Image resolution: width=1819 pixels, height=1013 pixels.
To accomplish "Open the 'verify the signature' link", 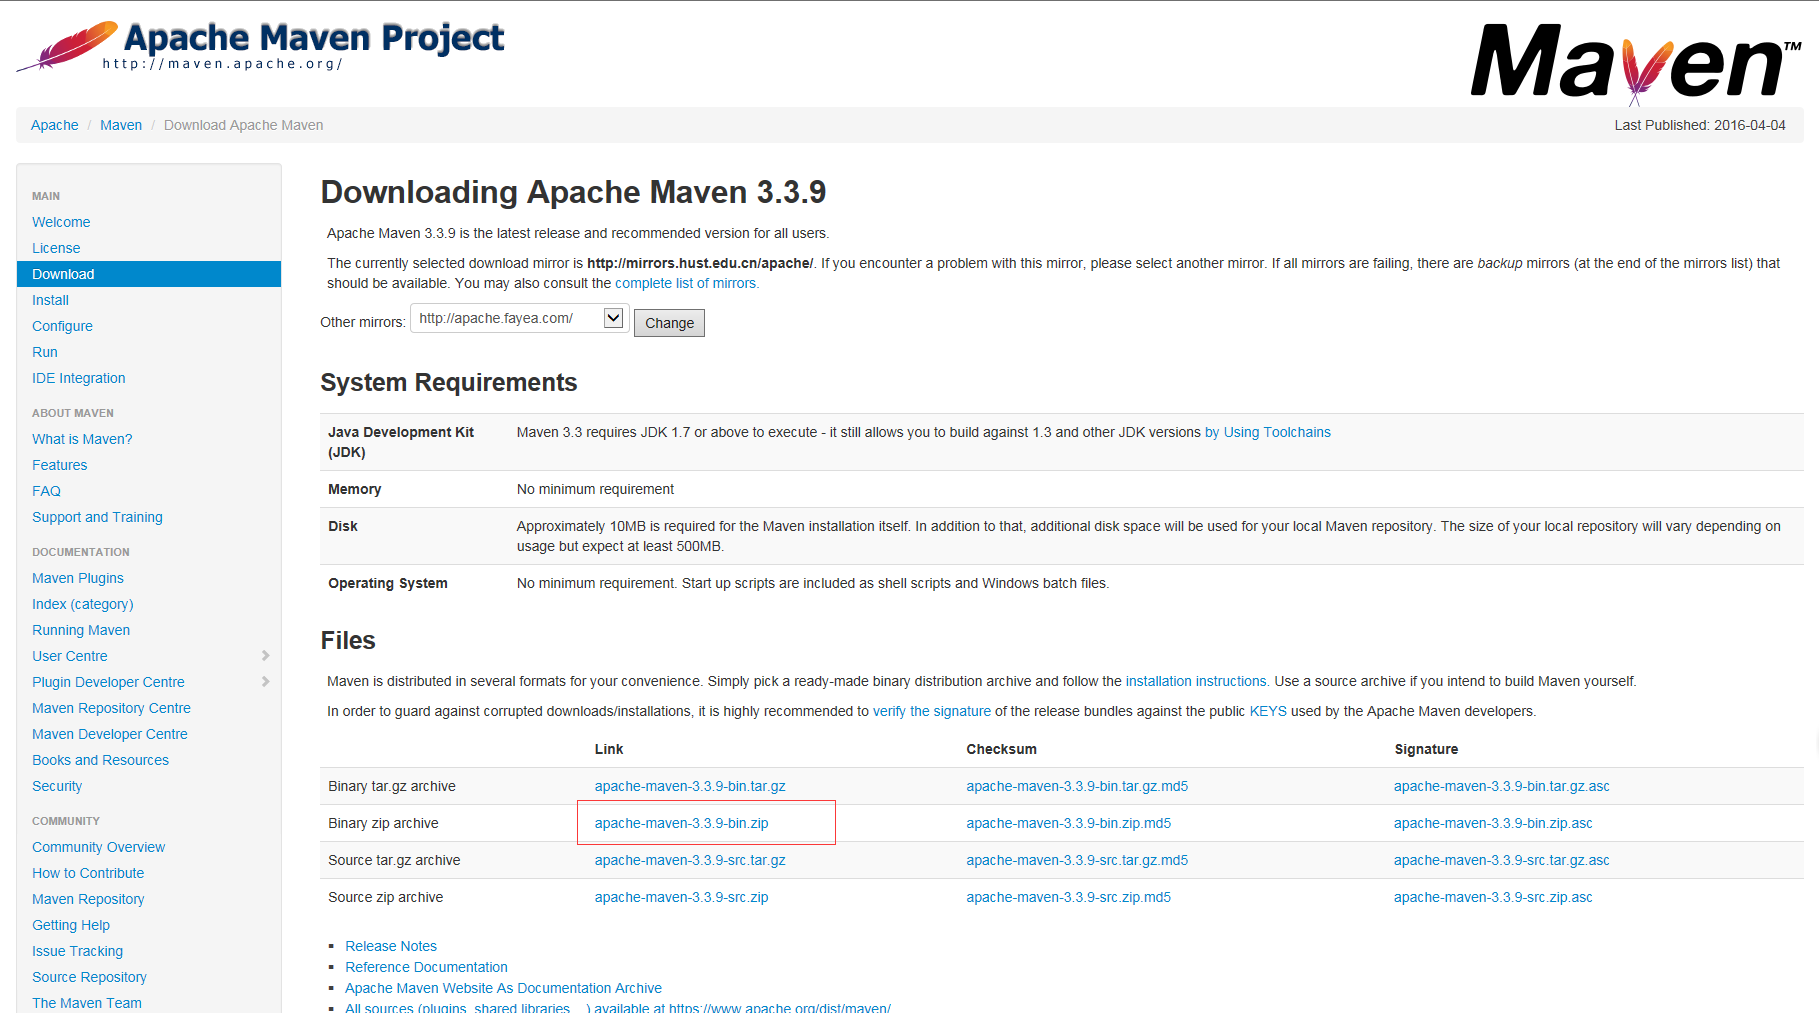I will point(932,711).
